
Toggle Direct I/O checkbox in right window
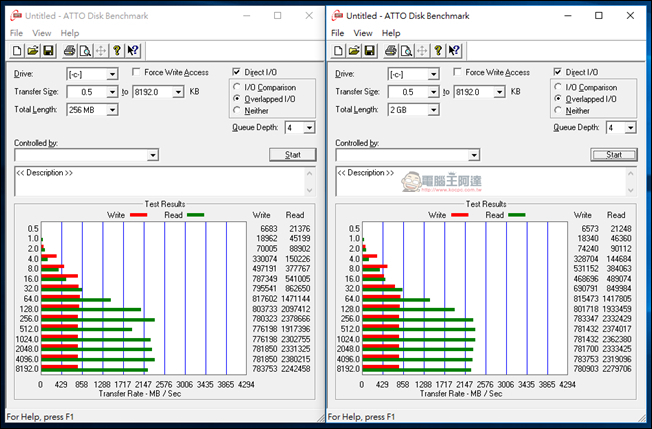[x=558, y=72]
